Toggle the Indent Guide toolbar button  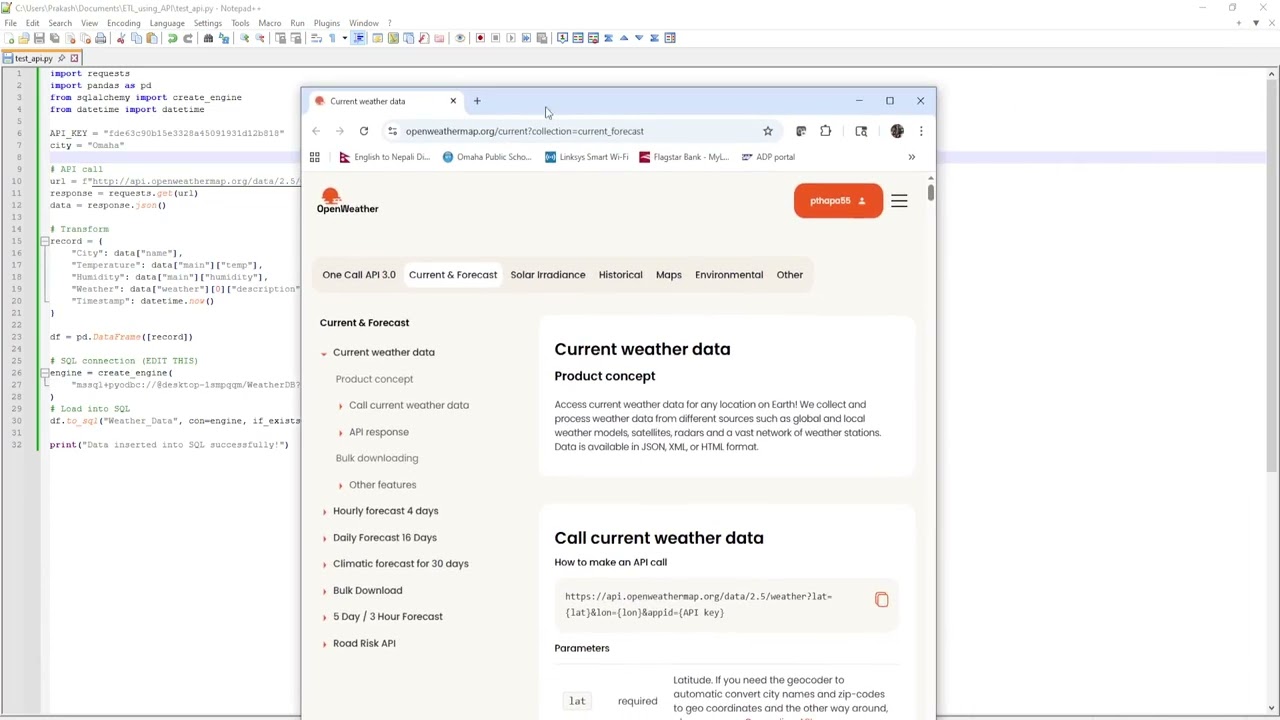coord(359,38)
